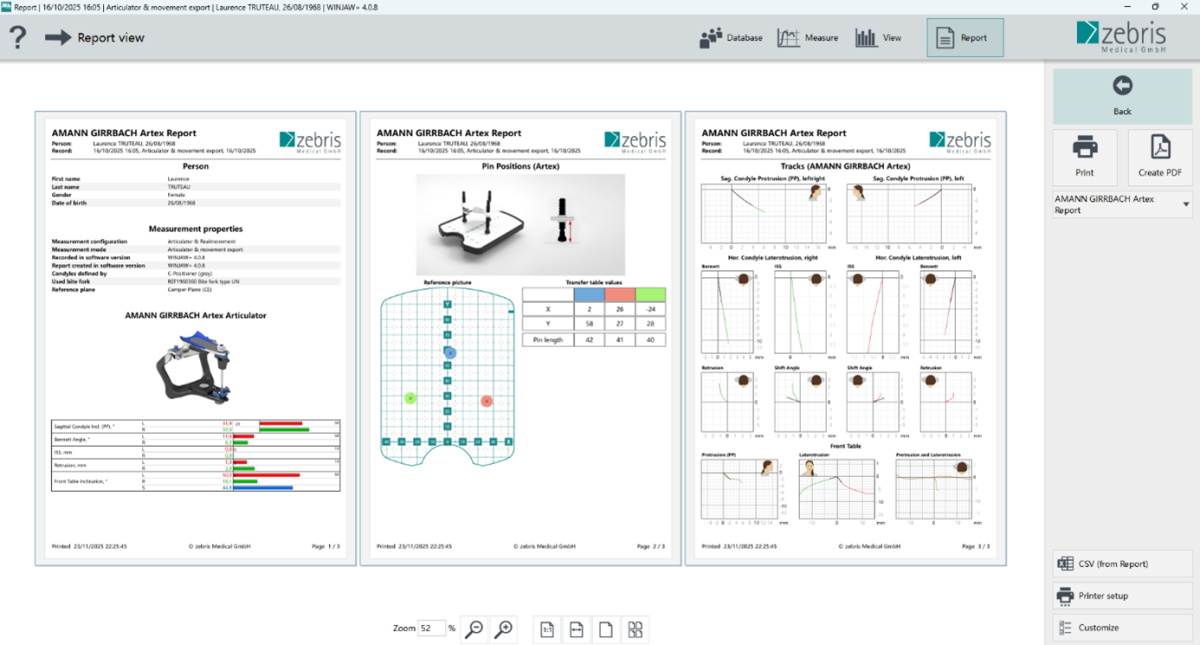The image size is (1200, 645).
Task: Switch to multi-page grid view
Action: (634, 629)
